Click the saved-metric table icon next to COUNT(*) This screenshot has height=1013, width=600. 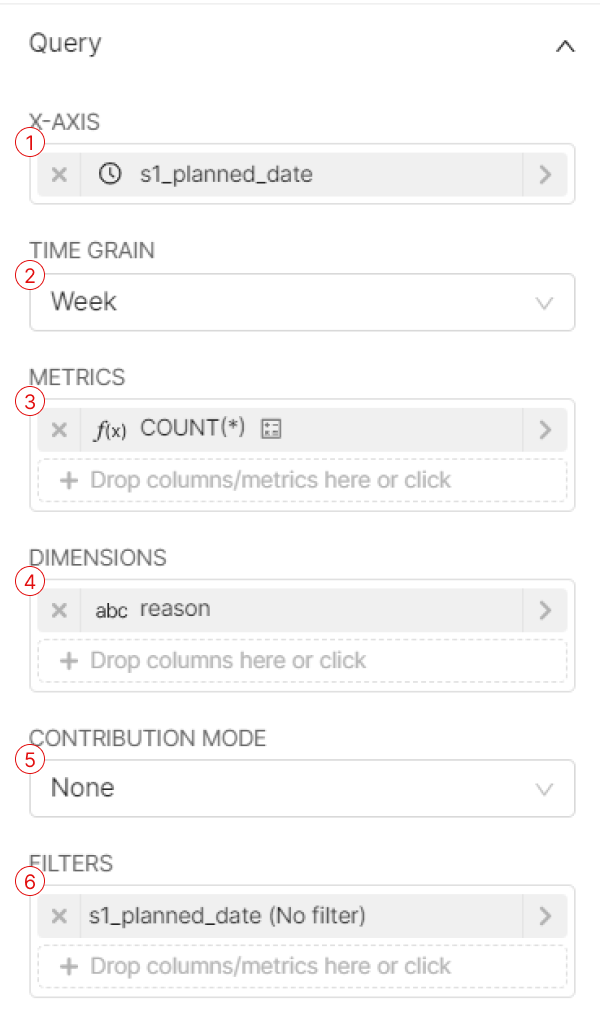(x=271, y=429)
